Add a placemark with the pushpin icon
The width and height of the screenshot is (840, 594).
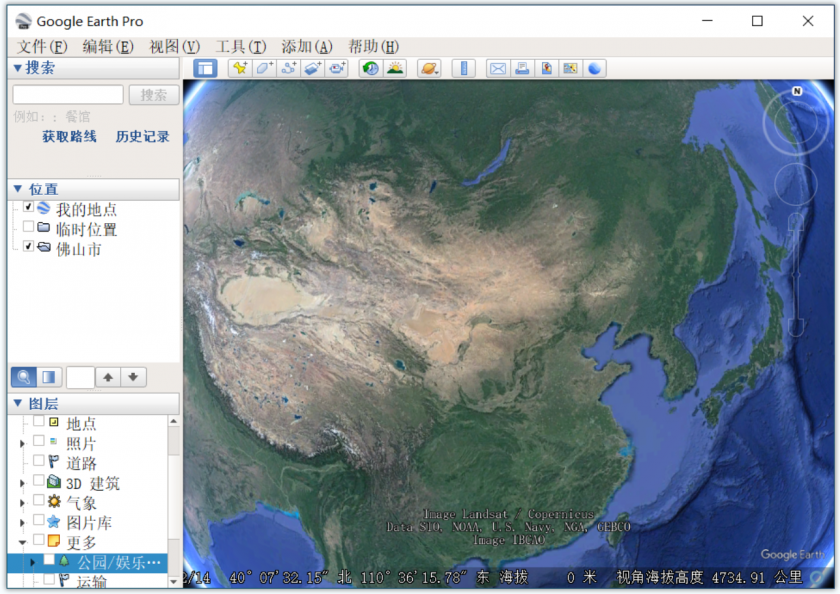240,69
